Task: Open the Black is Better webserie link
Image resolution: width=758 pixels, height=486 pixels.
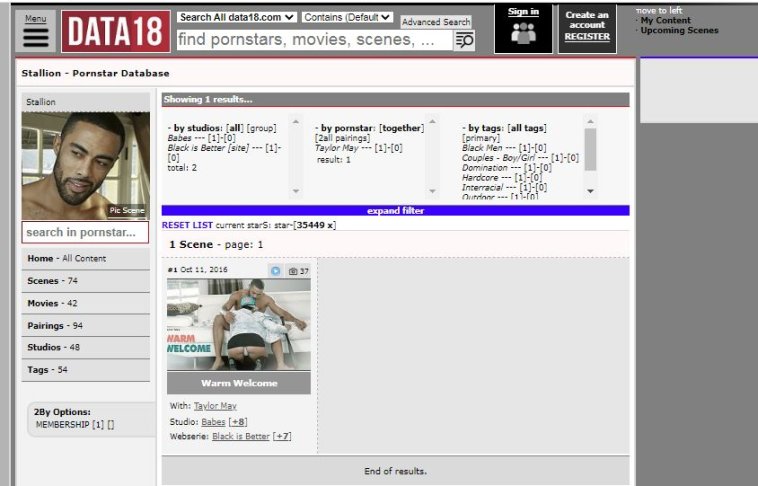Action: (241, 436)
